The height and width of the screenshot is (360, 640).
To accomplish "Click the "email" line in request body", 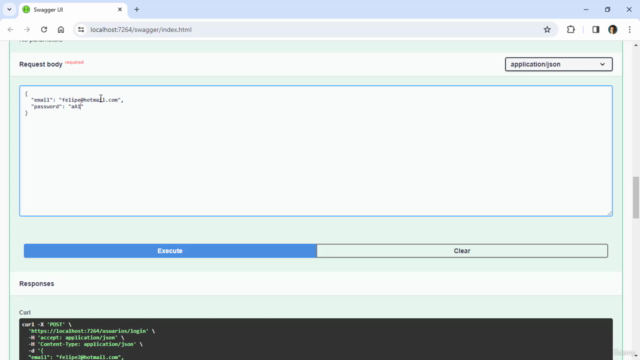I will point(77,100).
